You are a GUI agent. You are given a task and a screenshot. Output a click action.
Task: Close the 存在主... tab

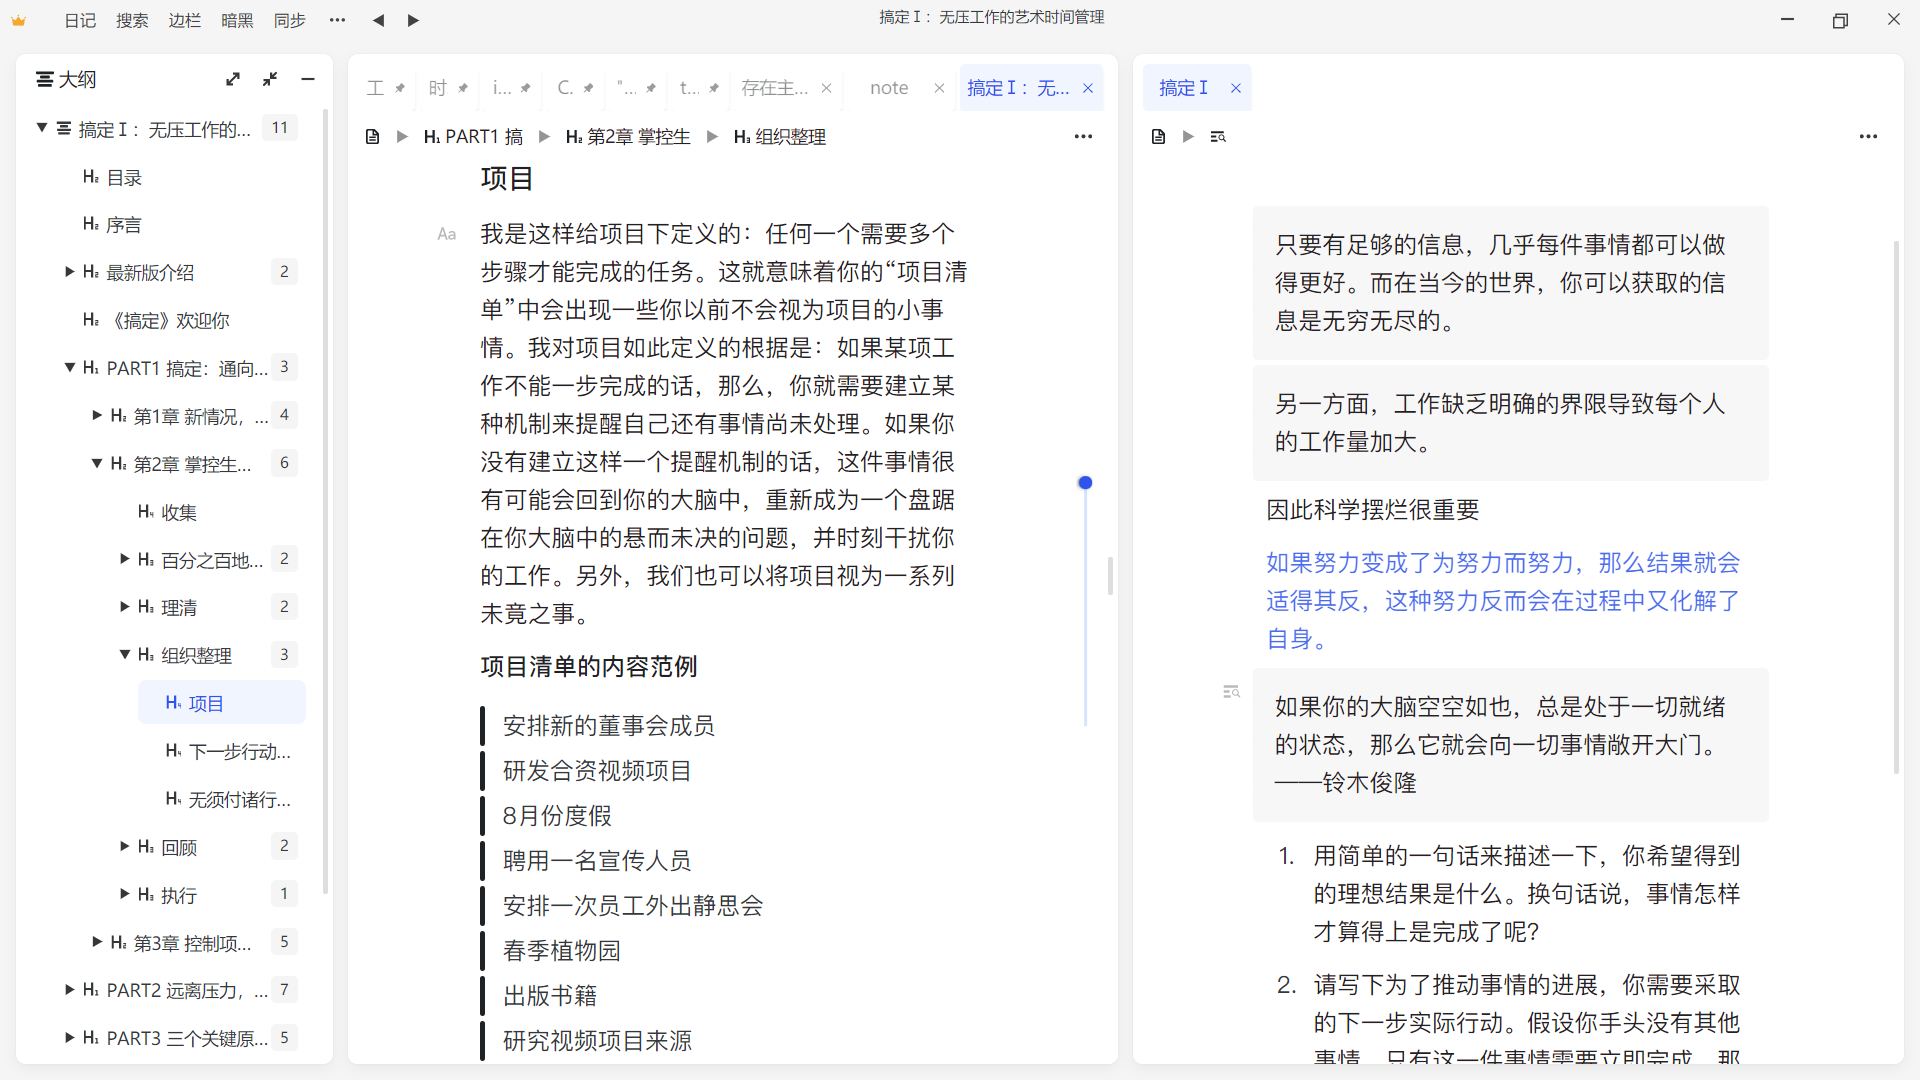pos(827,88)
